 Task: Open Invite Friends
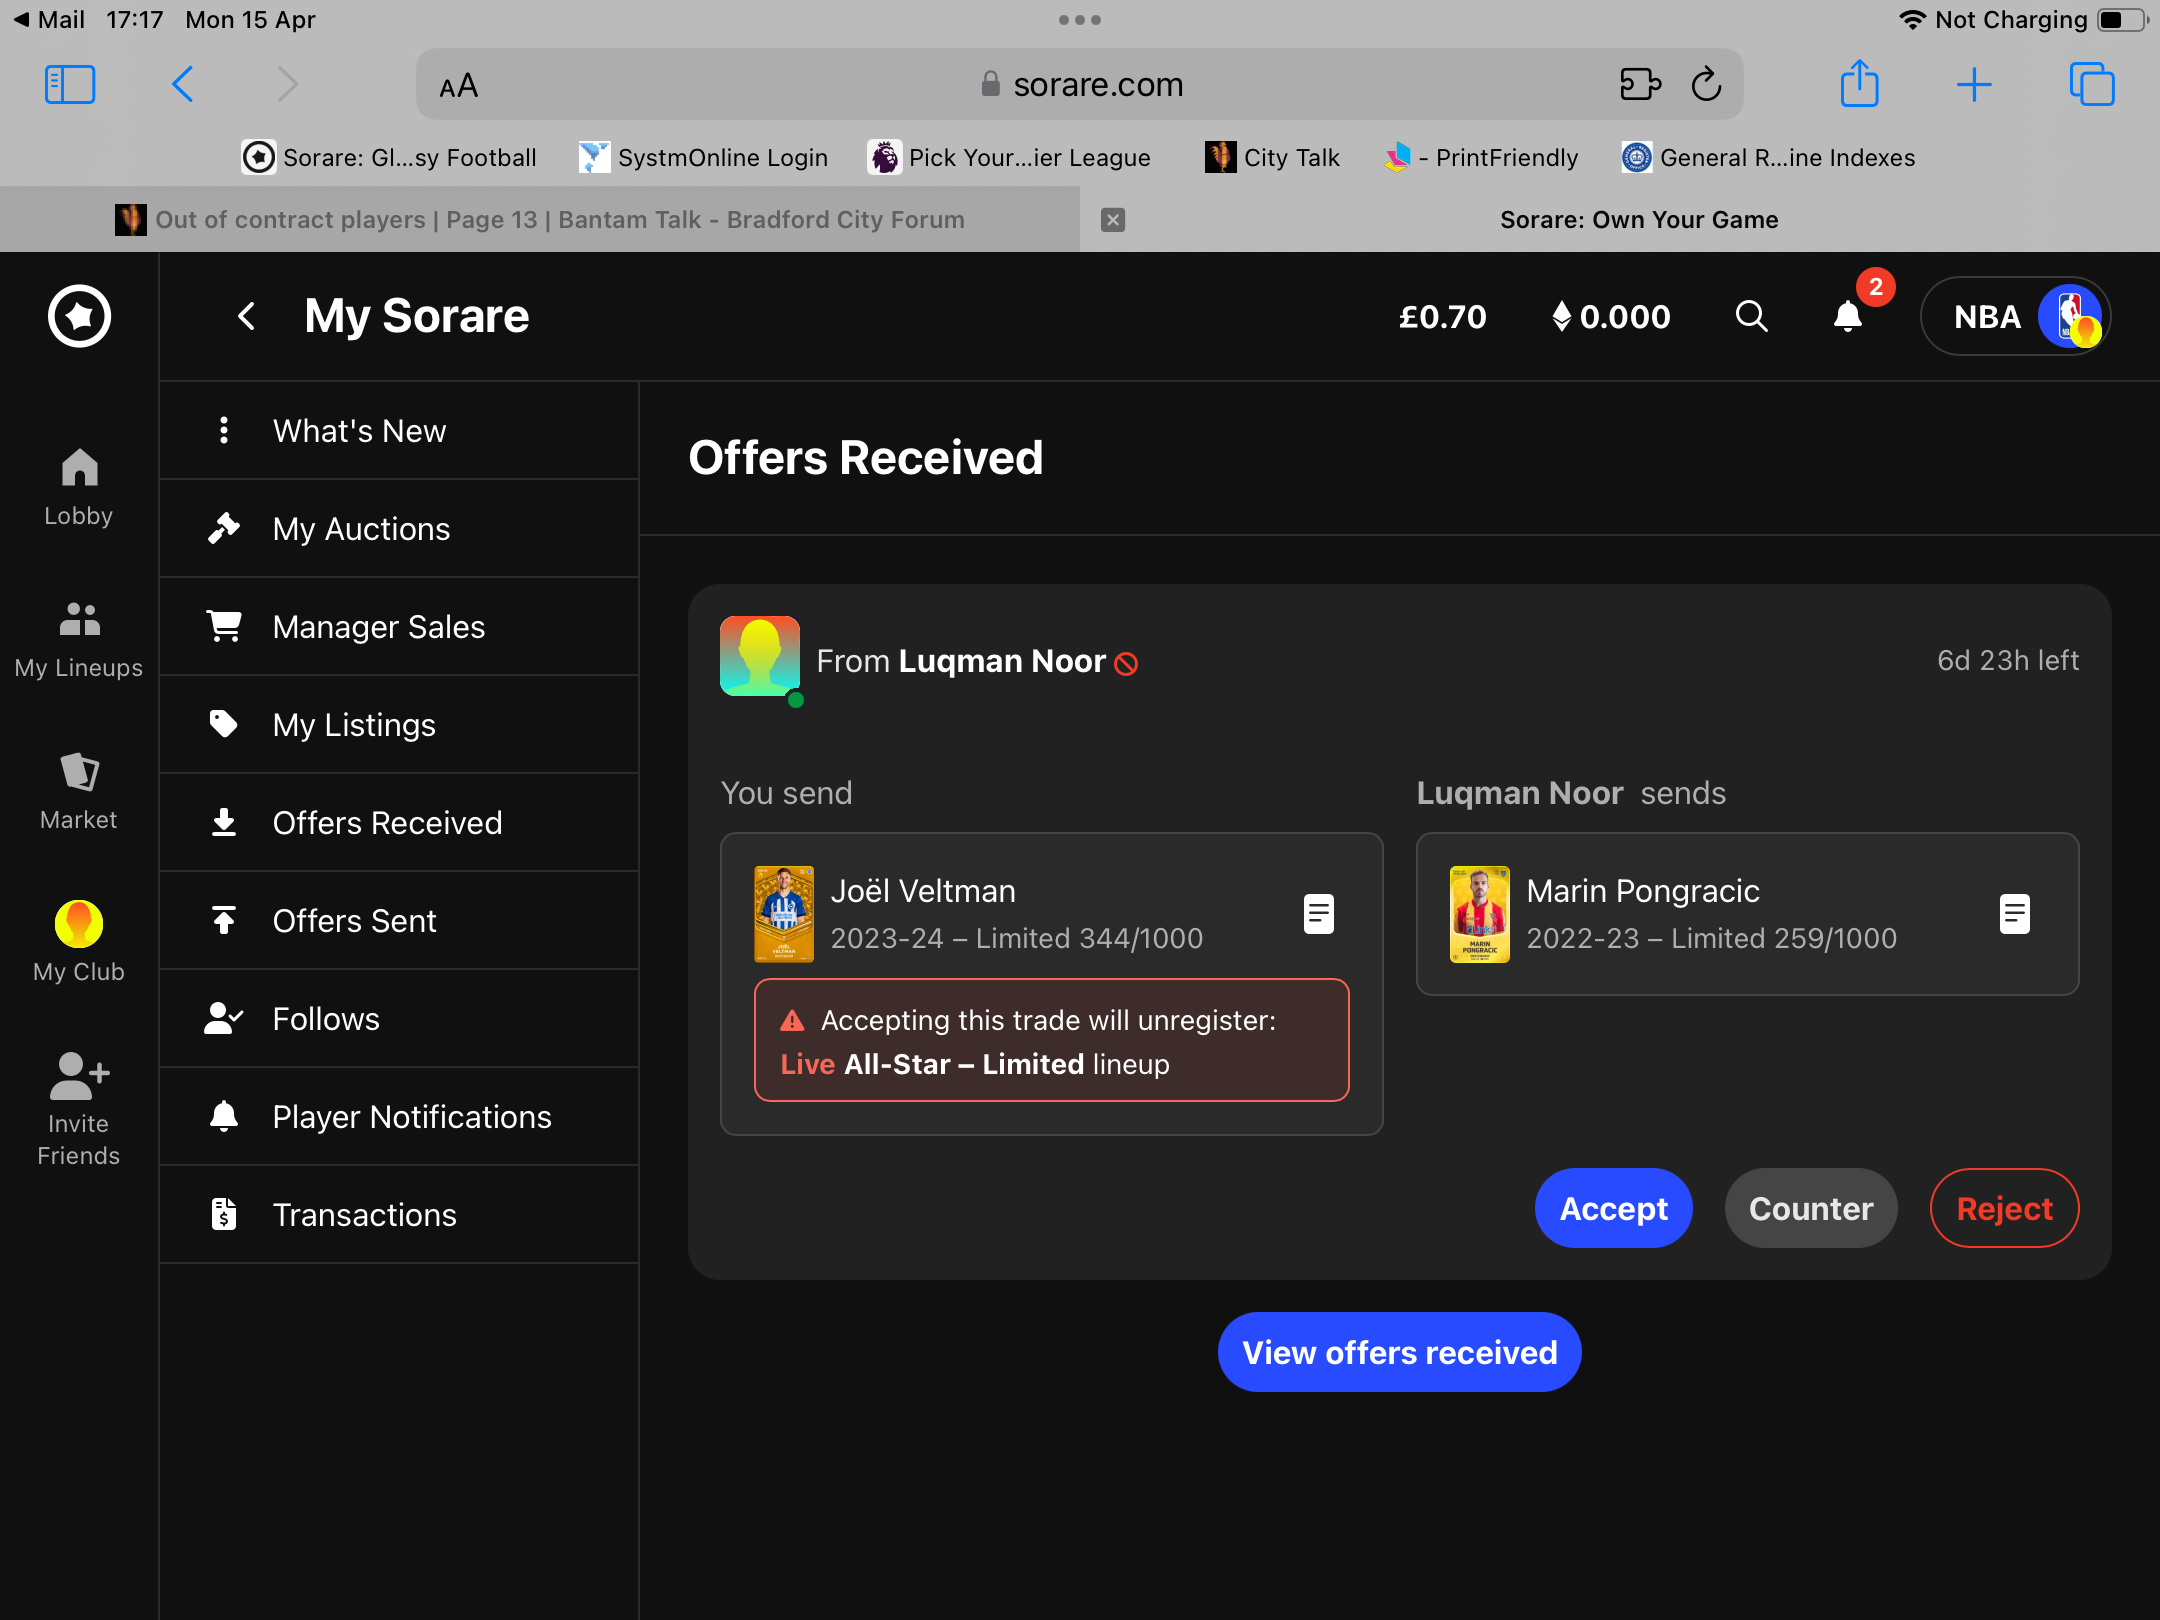tap(79, 1108)
